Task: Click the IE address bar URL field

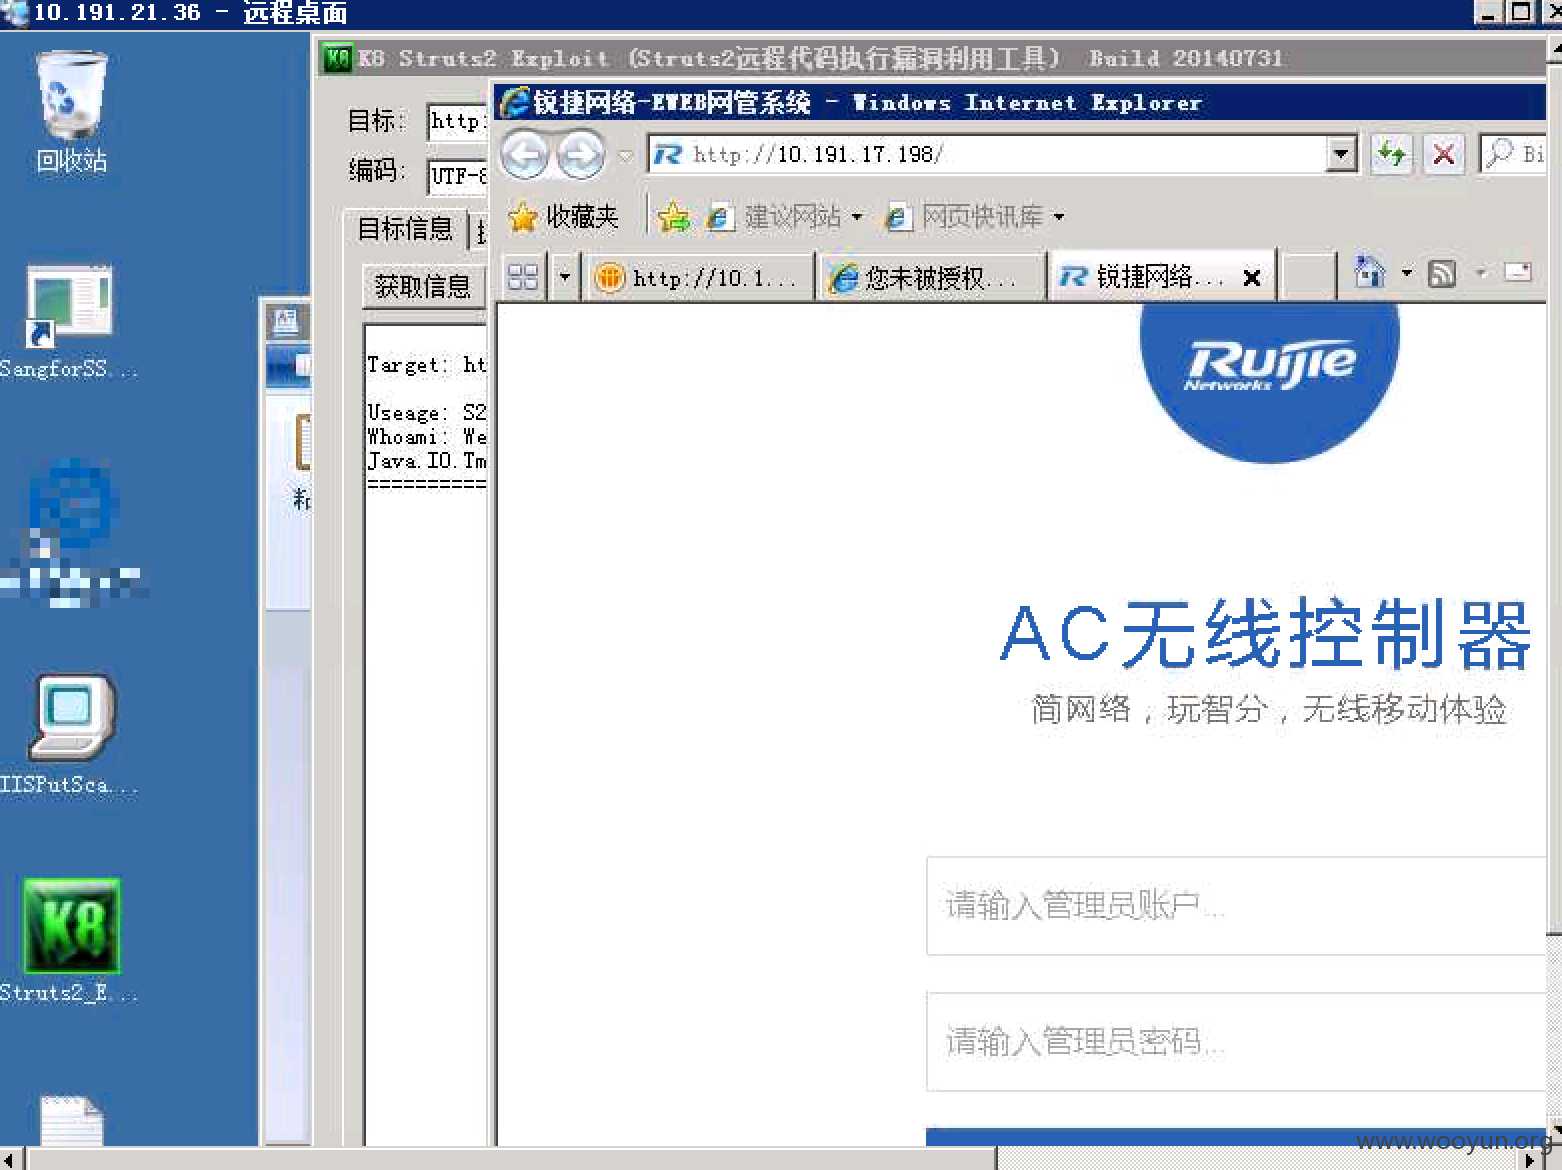Action: 986,154
